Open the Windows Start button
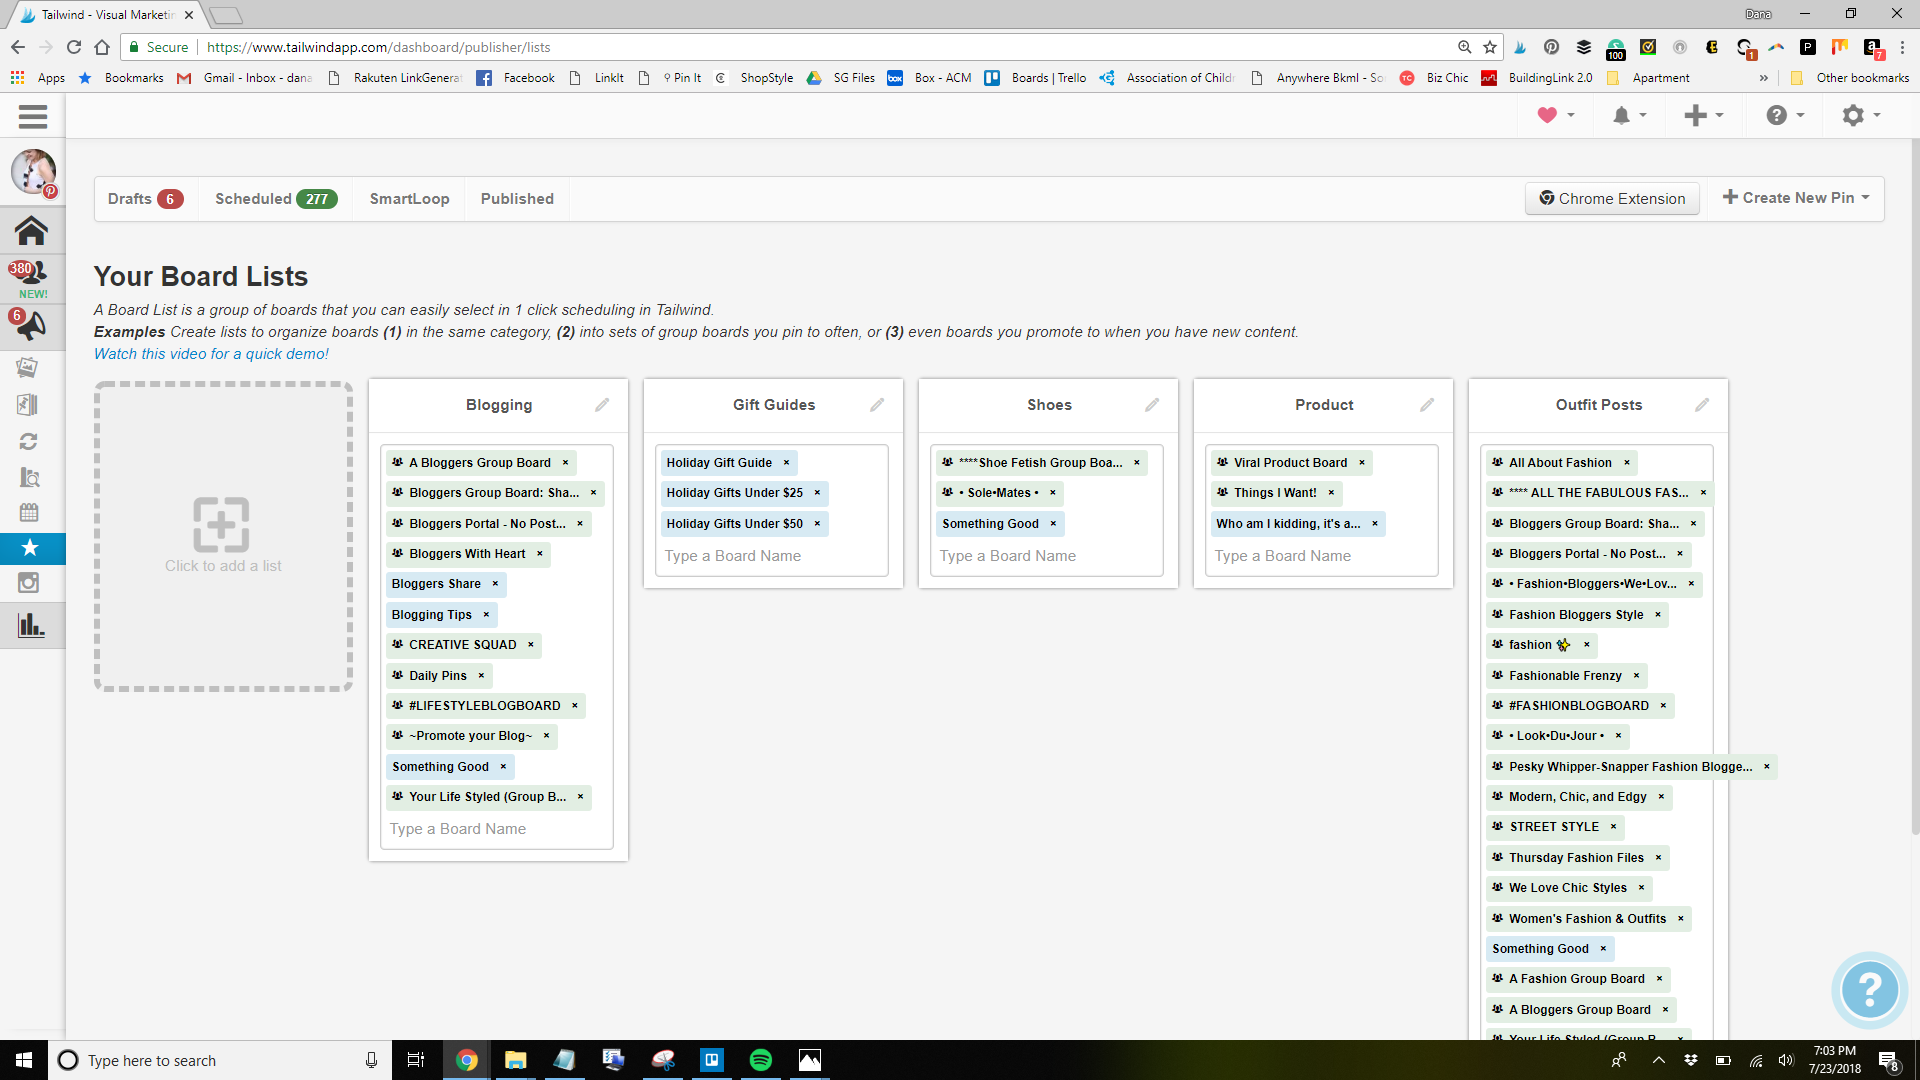Screen dimensions: 1920x1080 24,1060
